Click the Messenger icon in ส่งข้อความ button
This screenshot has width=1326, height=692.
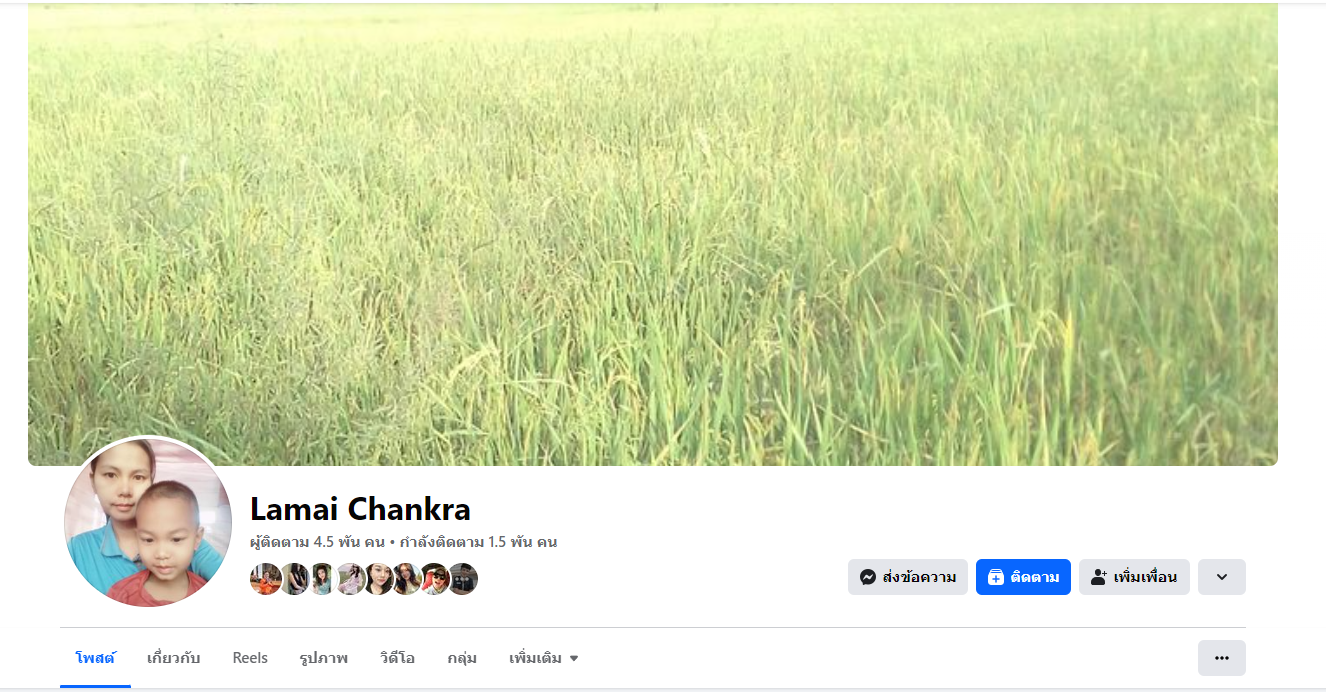[x=868, y=577]
